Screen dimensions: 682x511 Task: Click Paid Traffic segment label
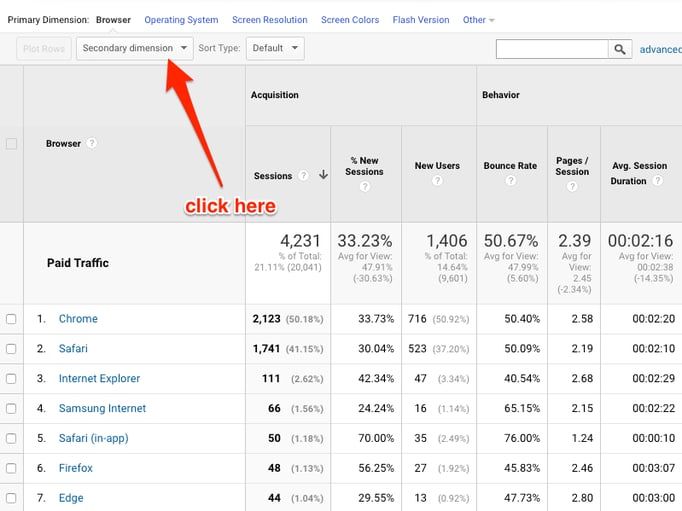[78, 263]
